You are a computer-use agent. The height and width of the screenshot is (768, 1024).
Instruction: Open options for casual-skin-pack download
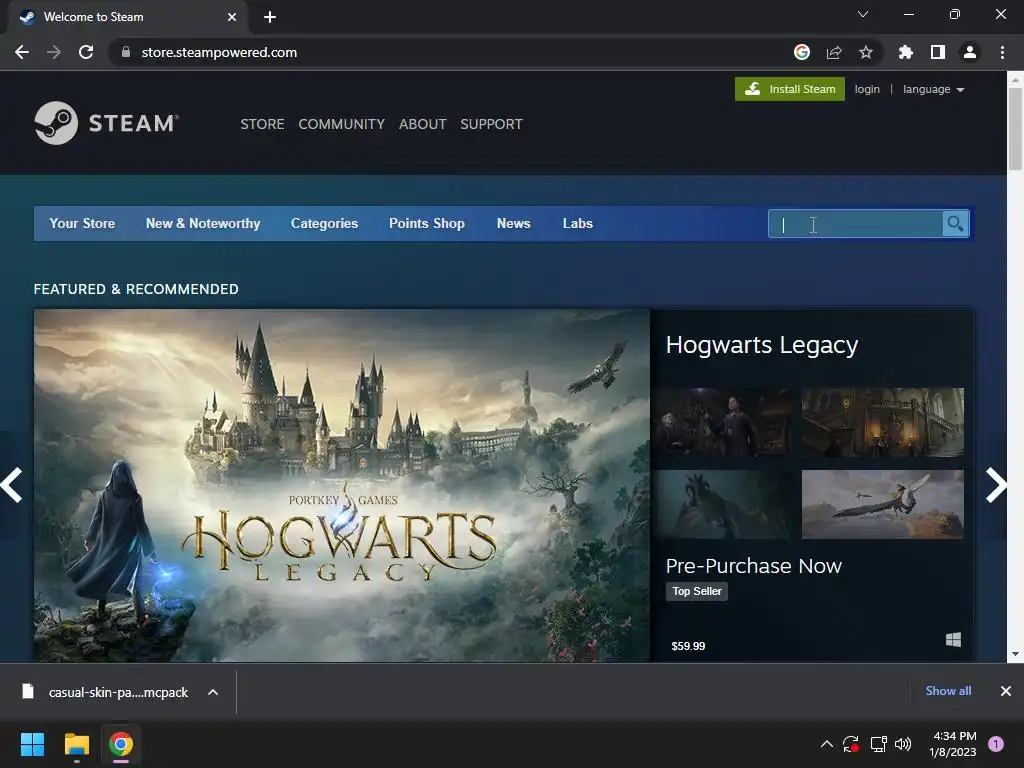213,692
